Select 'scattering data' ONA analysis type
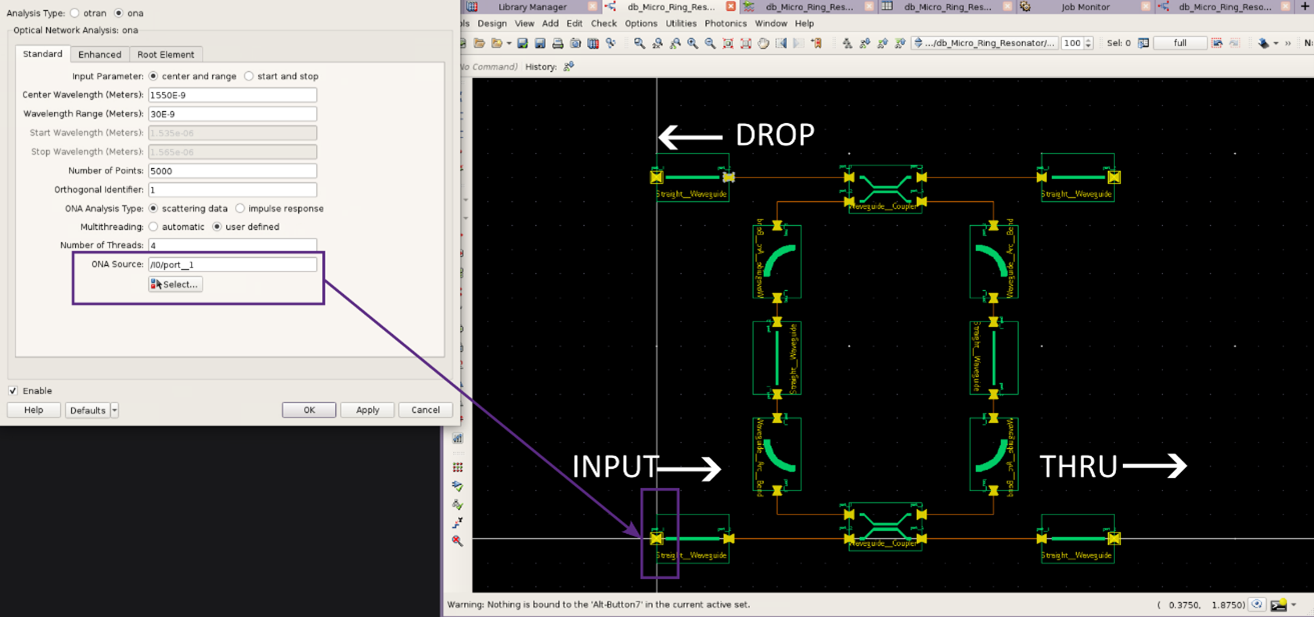 [153, 209]
